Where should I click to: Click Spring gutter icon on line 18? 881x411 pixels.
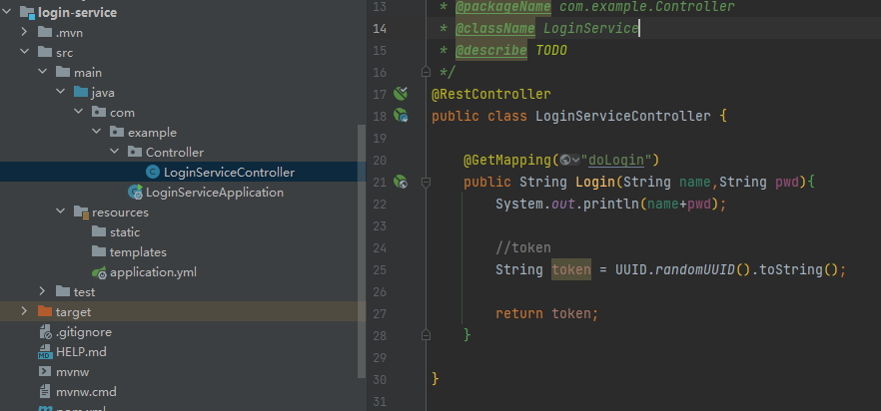click(401, 116)
